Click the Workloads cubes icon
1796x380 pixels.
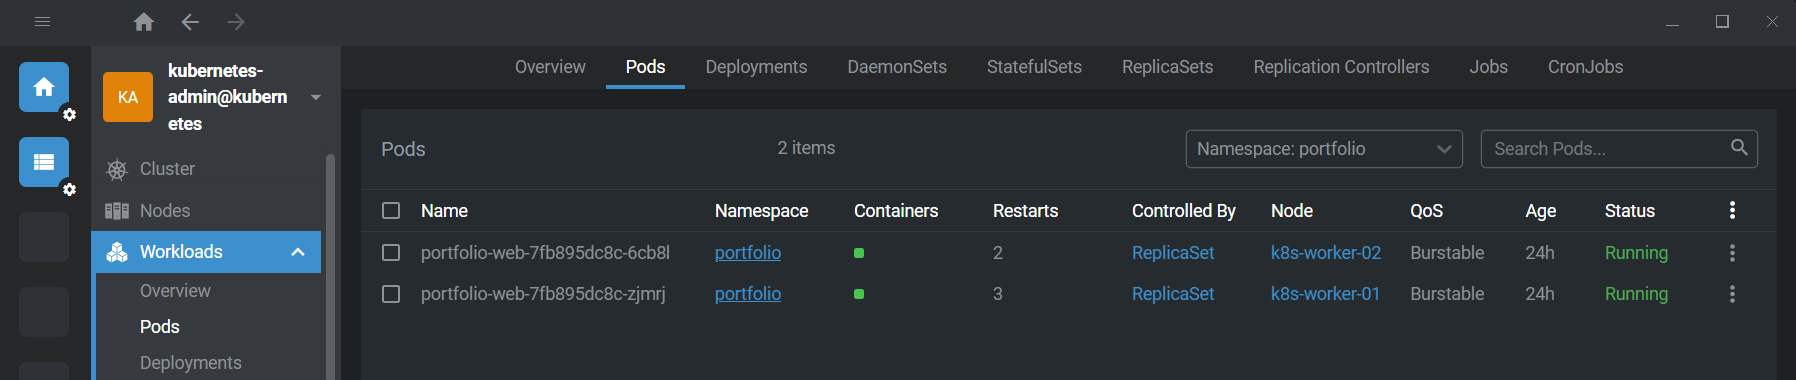point(117,252)
